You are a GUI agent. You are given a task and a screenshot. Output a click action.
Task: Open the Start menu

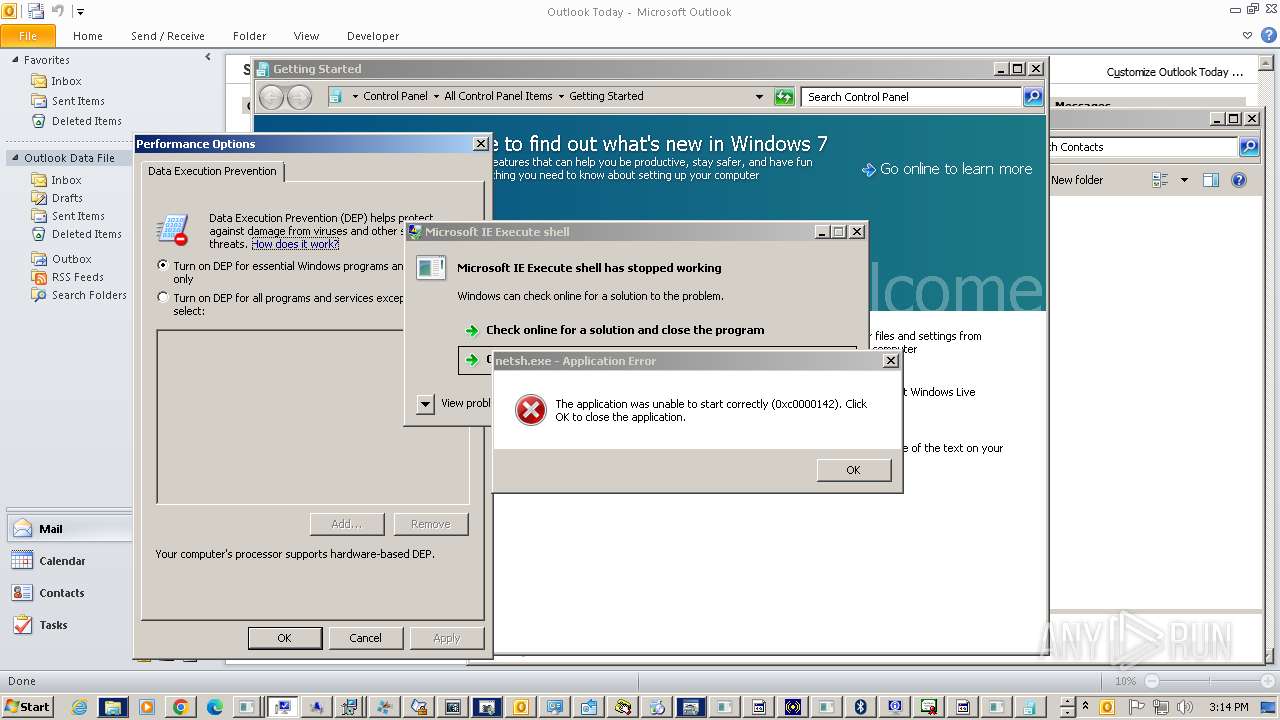pos(27,707)
